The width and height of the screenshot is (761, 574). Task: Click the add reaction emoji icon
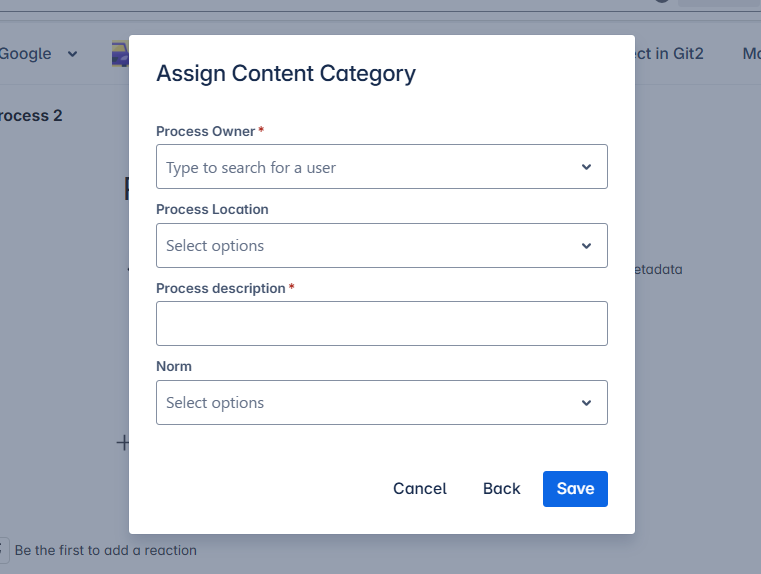[x=3, y=550]
